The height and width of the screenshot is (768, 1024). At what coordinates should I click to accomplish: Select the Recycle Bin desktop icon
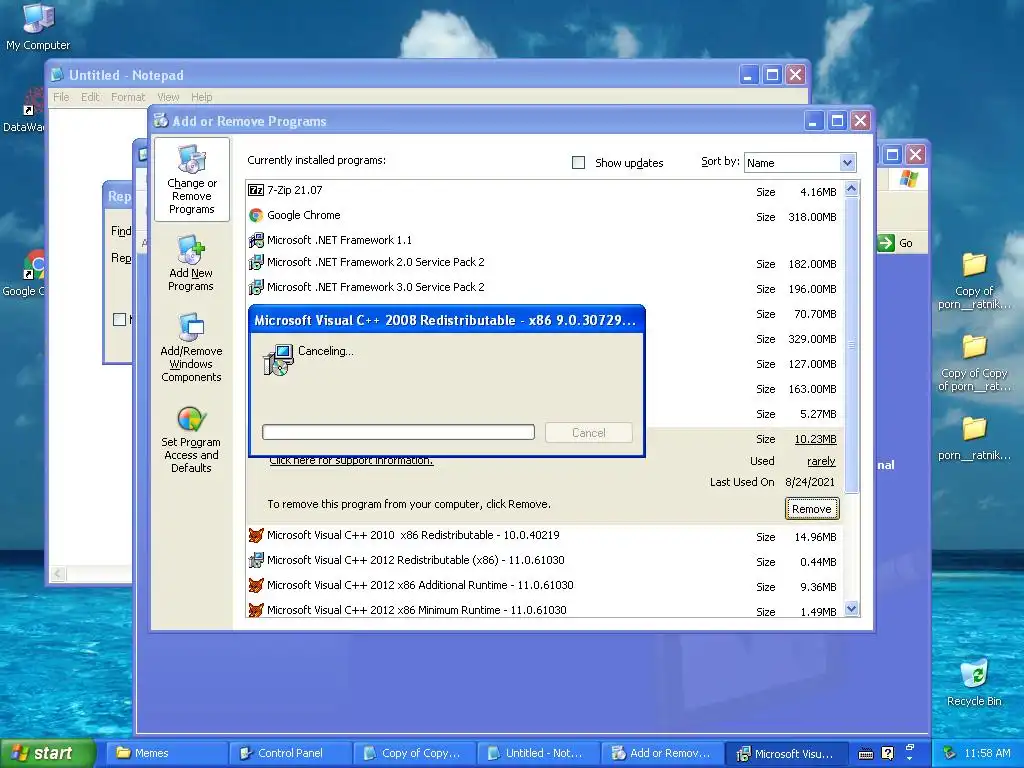point(974,682)
